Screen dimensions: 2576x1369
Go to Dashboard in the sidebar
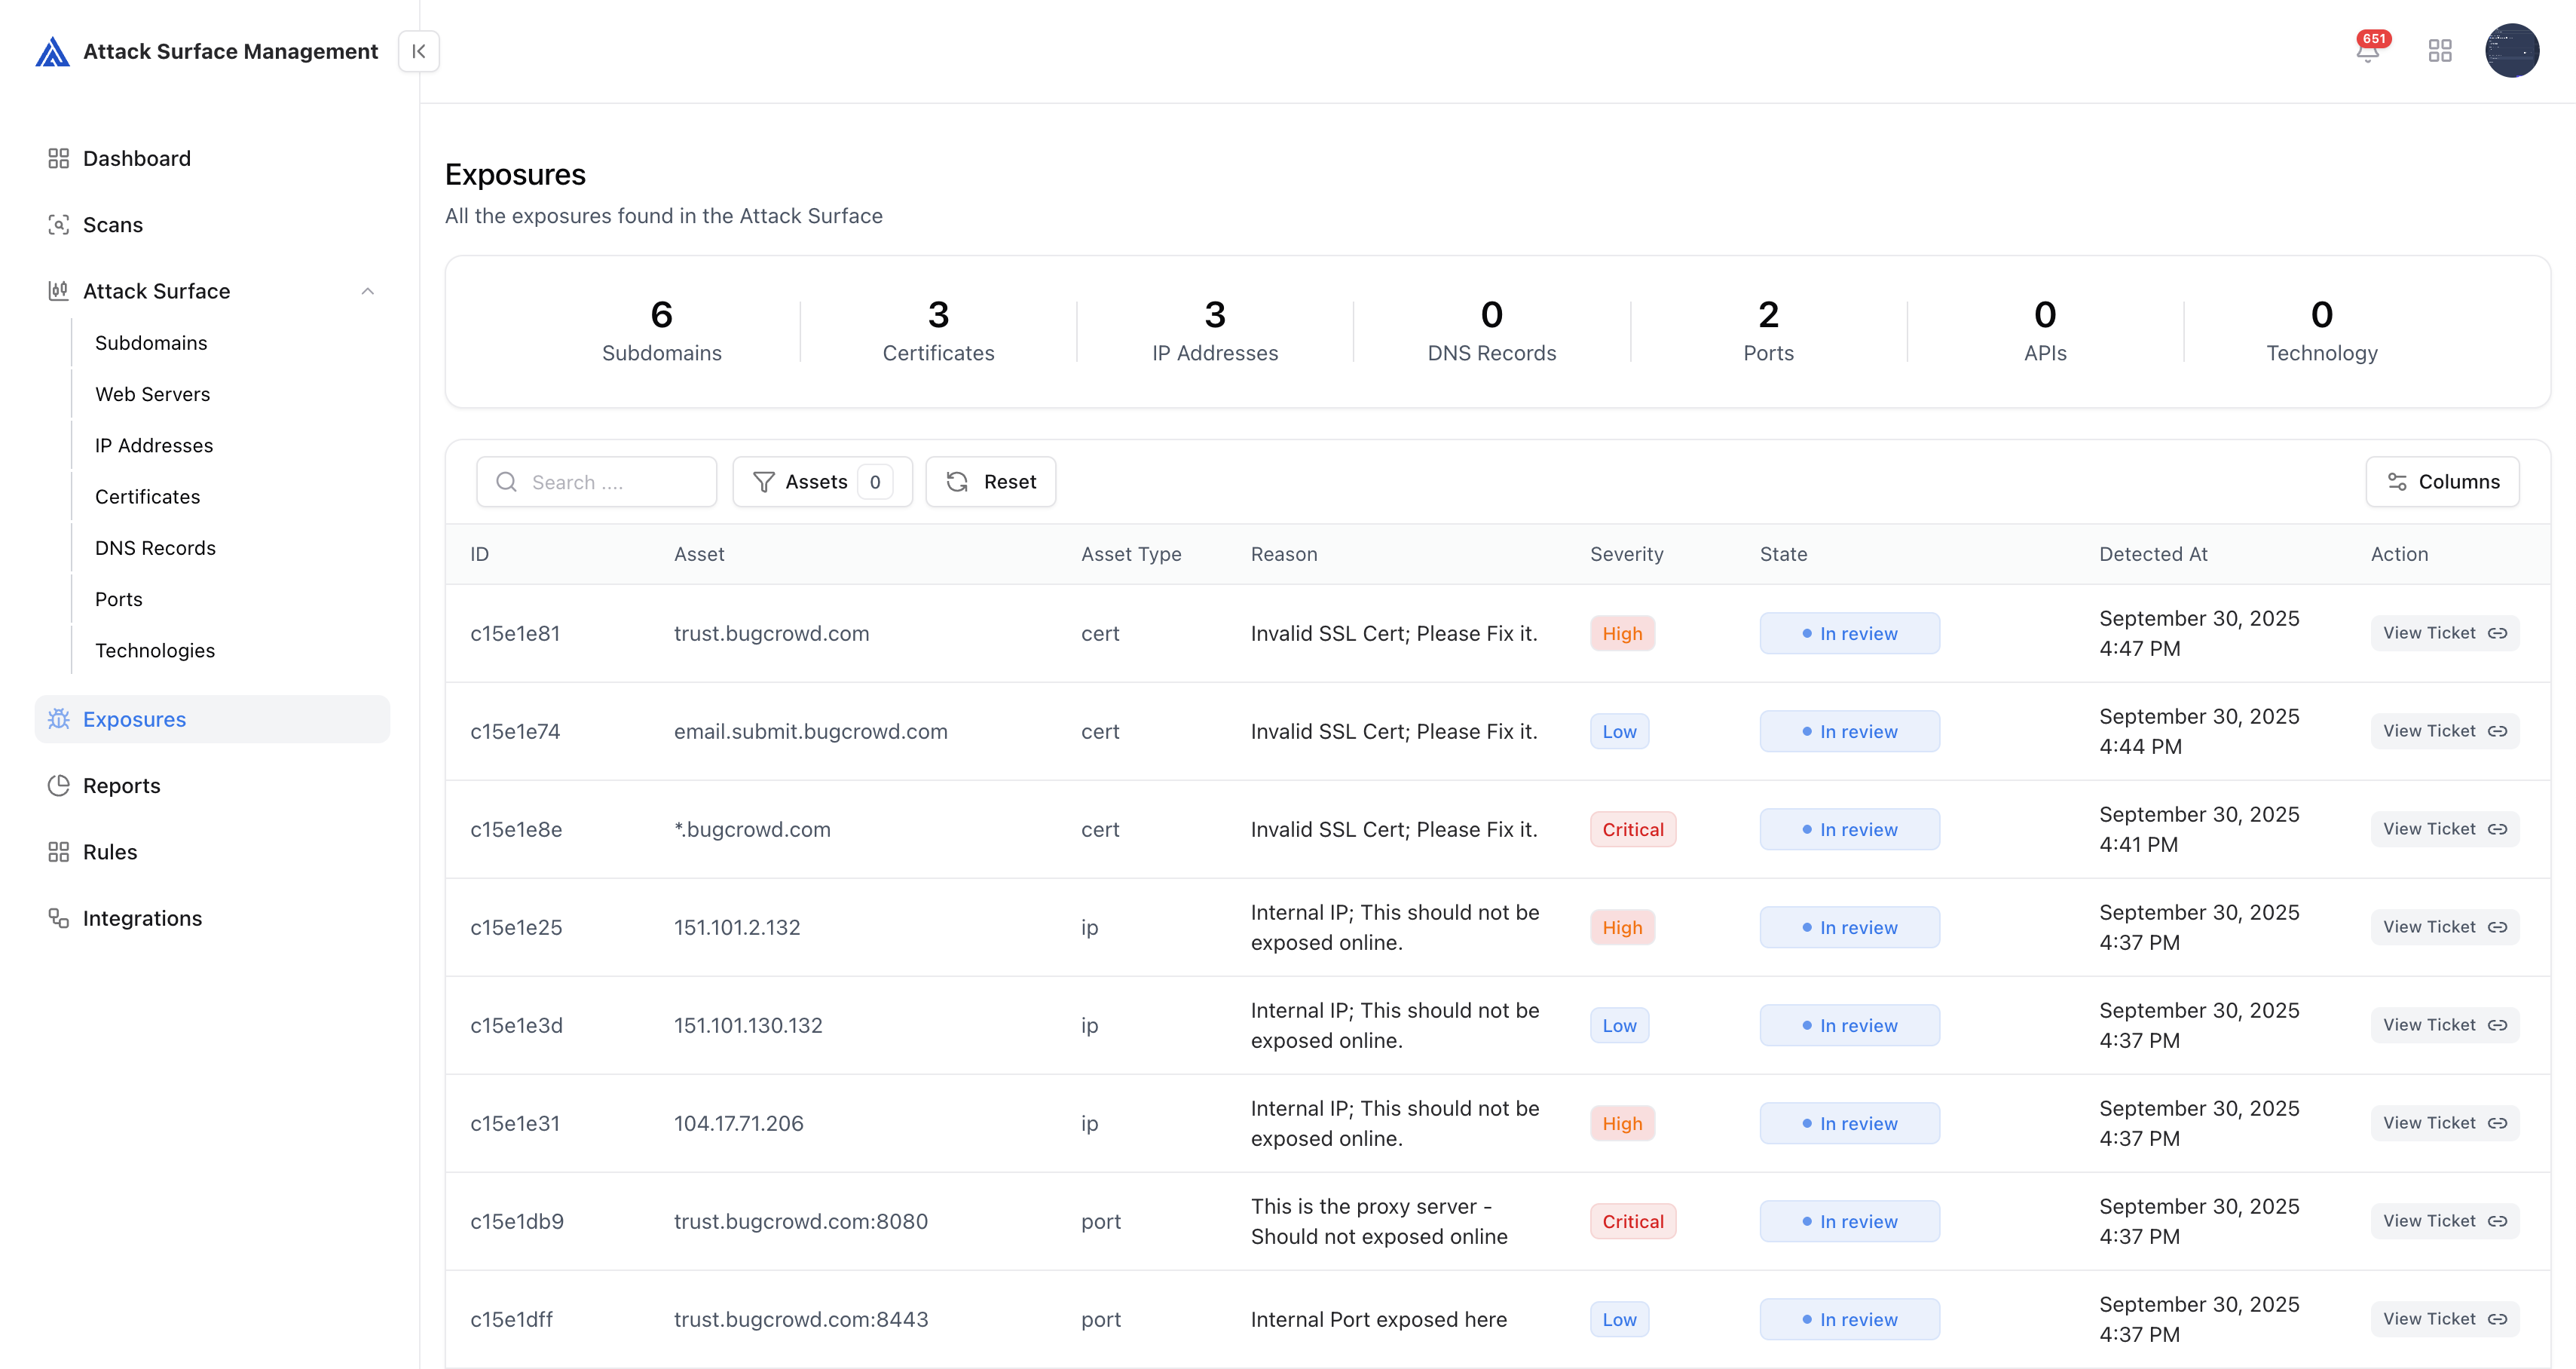click(x=136, y=159)
